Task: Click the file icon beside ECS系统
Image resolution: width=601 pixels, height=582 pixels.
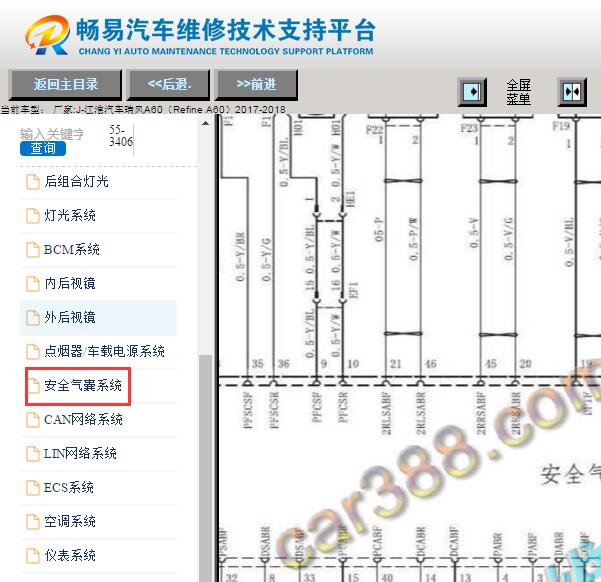Action: (33, 488)
